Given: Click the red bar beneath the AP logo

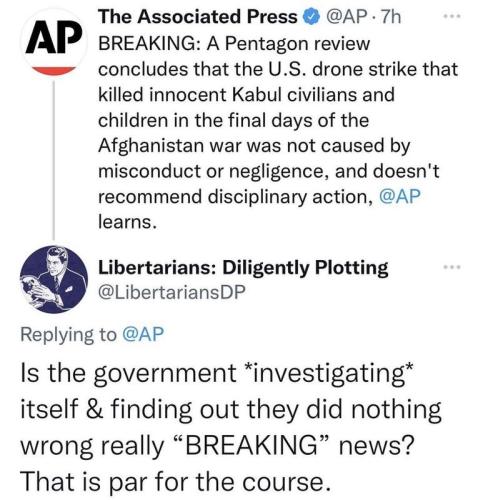Looking at the screenshot, I should pos(53,71).
